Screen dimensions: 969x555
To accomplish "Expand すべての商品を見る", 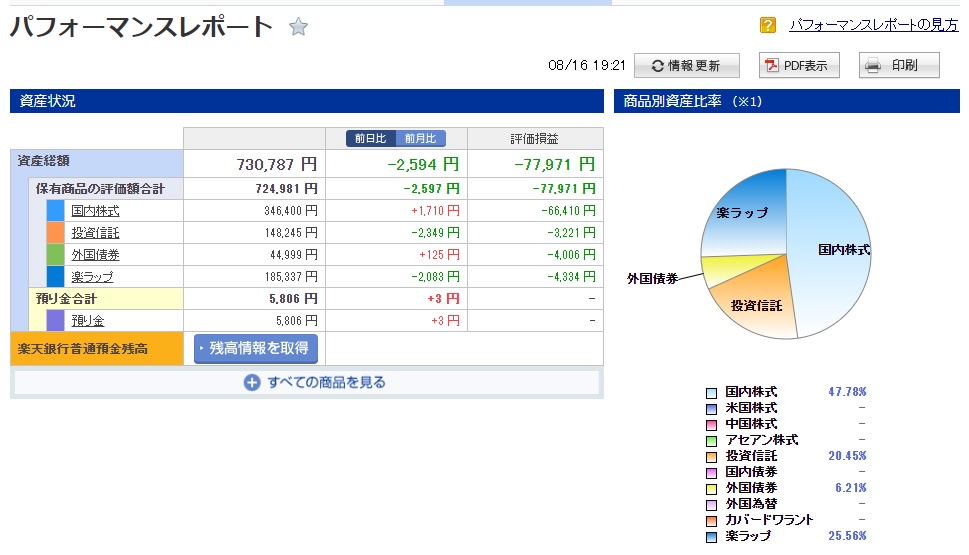I will [307, 383].
